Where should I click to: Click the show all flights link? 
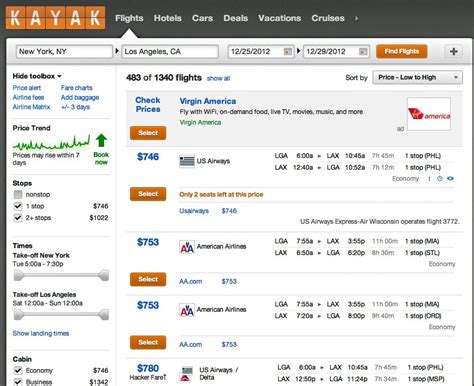pyautogui.click(x=218, y=78)
